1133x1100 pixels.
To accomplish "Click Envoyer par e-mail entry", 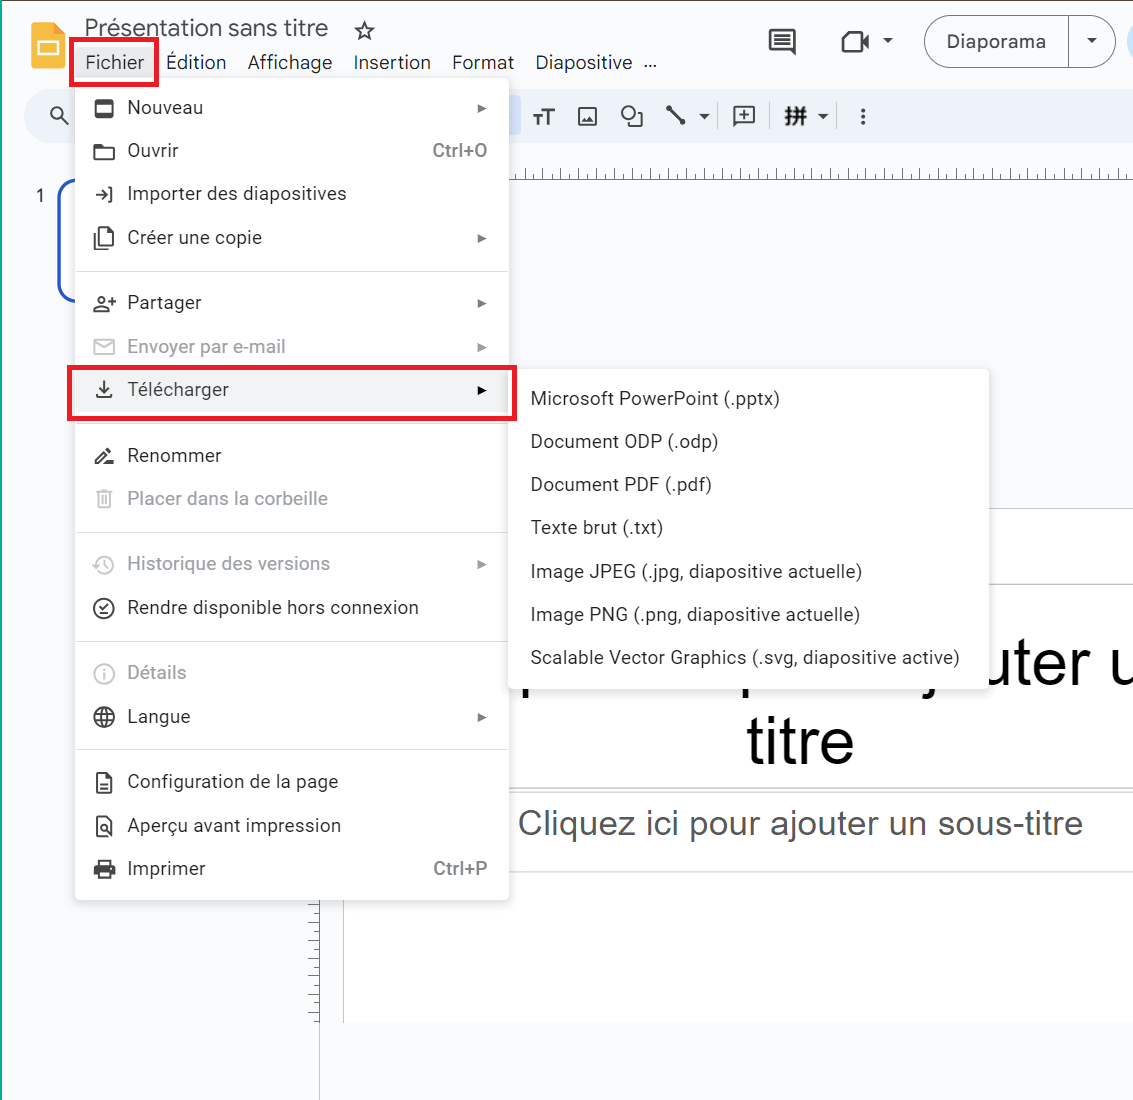I will click(292, 347).
